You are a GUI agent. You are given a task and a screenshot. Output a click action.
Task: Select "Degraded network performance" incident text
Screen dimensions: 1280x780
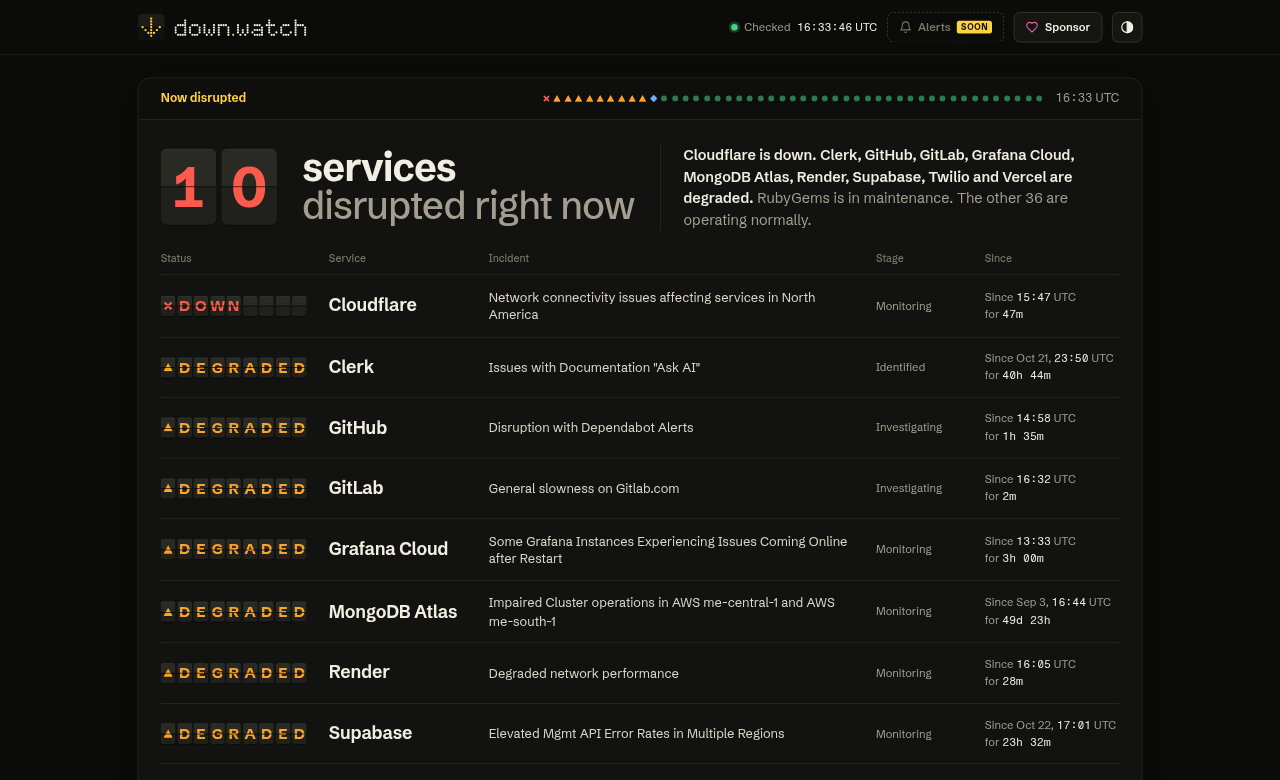(584, 673)
